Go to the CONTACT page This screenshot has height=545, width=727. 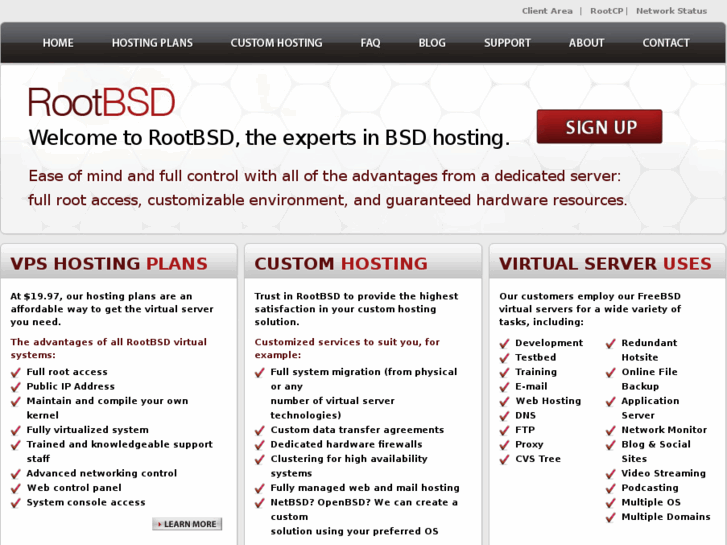[666, 43]
